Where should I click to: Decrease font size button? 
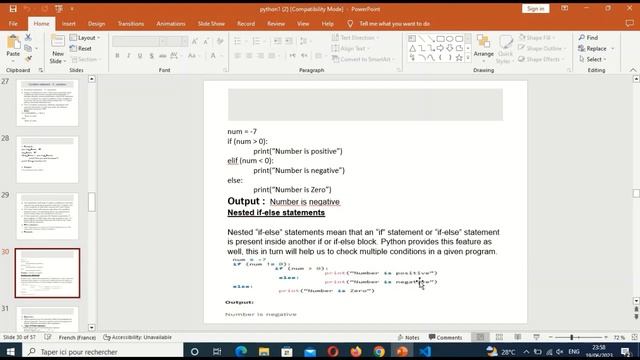click(x=206, y=41)
